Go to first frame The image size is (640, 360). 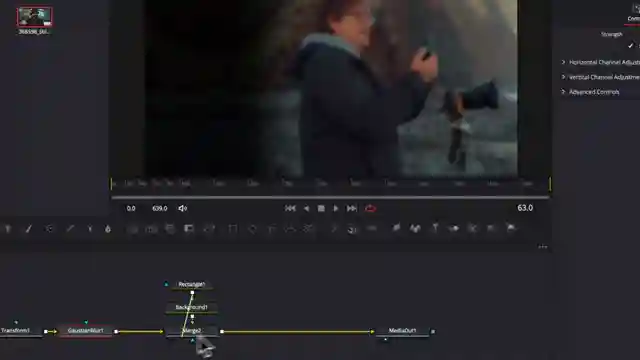click(x=290, y=209)
